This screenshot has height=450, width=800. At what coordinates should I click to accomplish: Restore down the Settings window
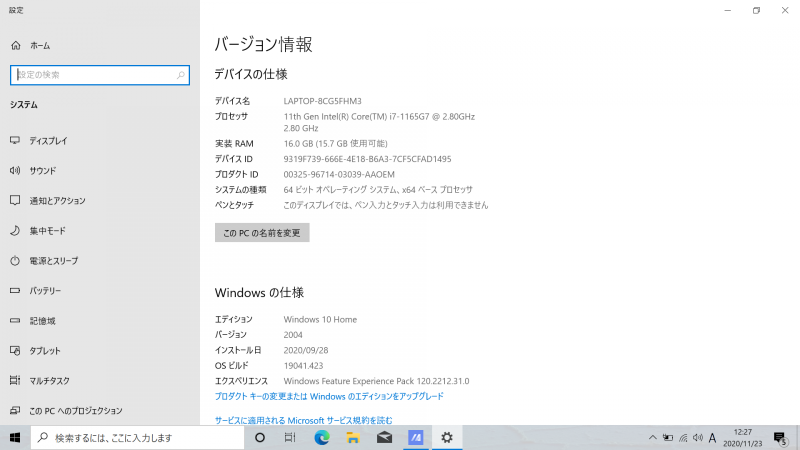click(x=756, y=10)
